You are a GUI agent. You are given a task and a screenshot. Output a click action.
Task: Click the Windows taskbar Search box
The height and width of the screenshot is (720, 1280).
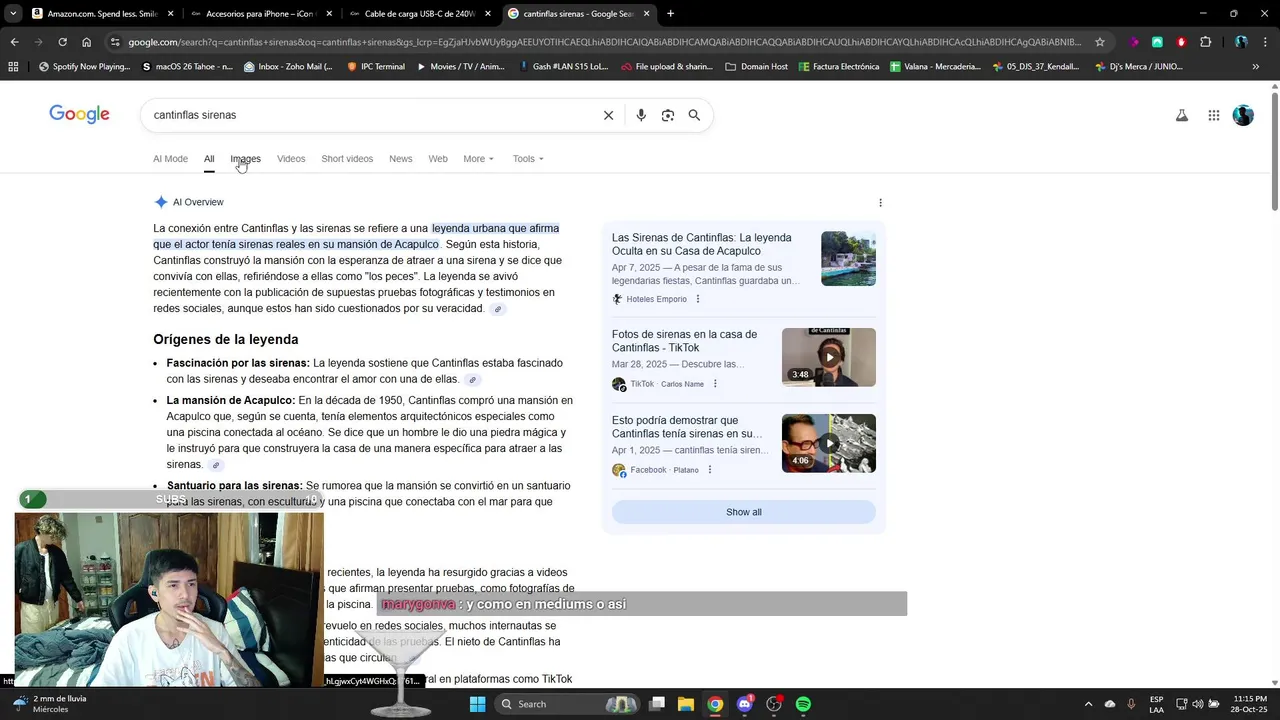pos(567,704)
